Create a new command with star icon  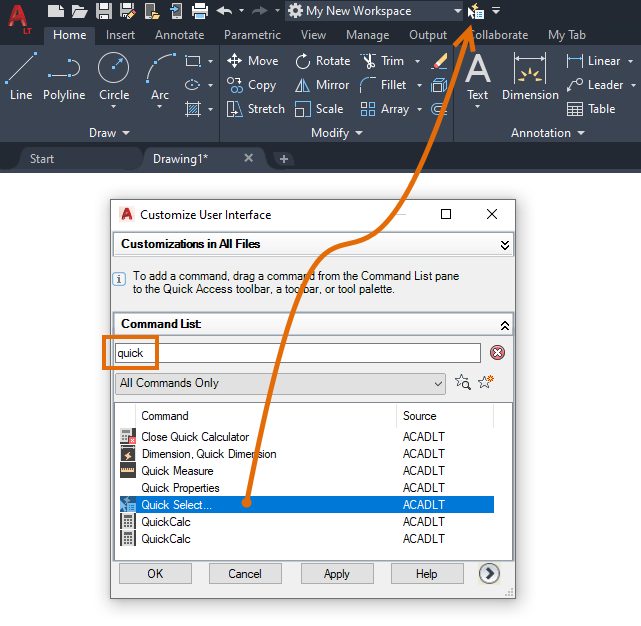(486, 382)
